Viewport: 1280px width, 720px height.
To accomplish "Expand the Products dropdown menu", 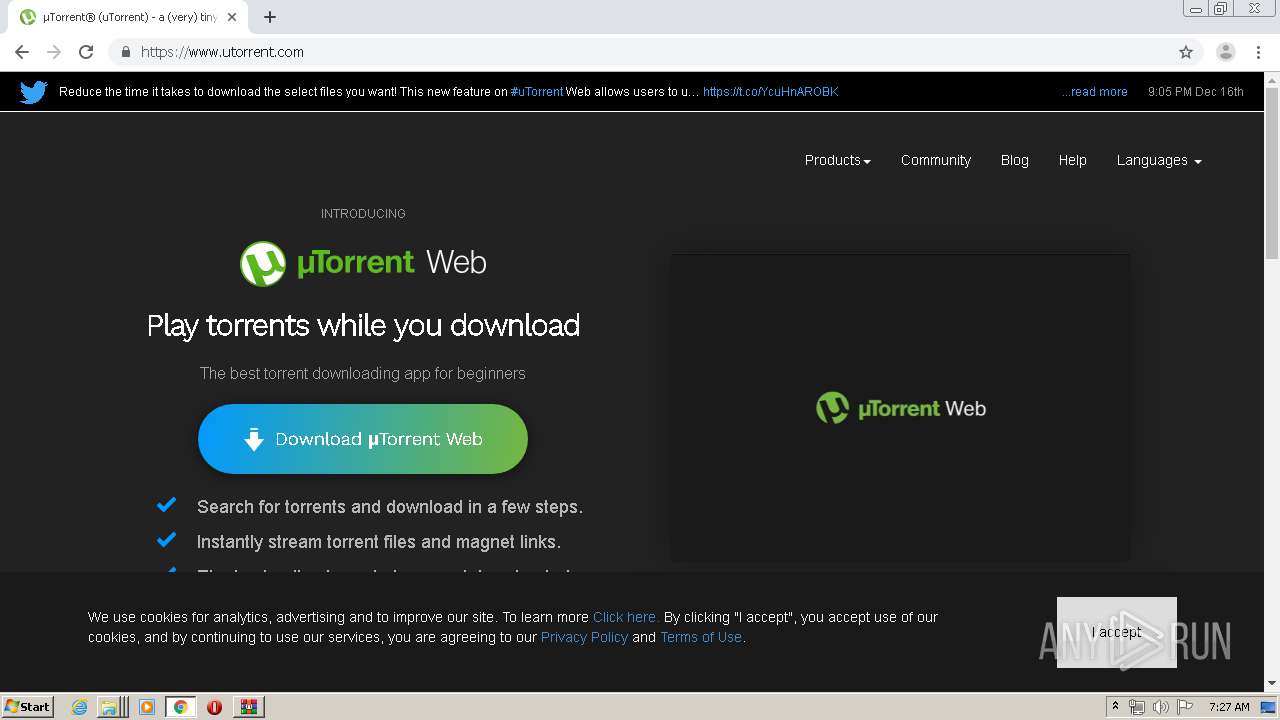I will click(x=837, y=160).
